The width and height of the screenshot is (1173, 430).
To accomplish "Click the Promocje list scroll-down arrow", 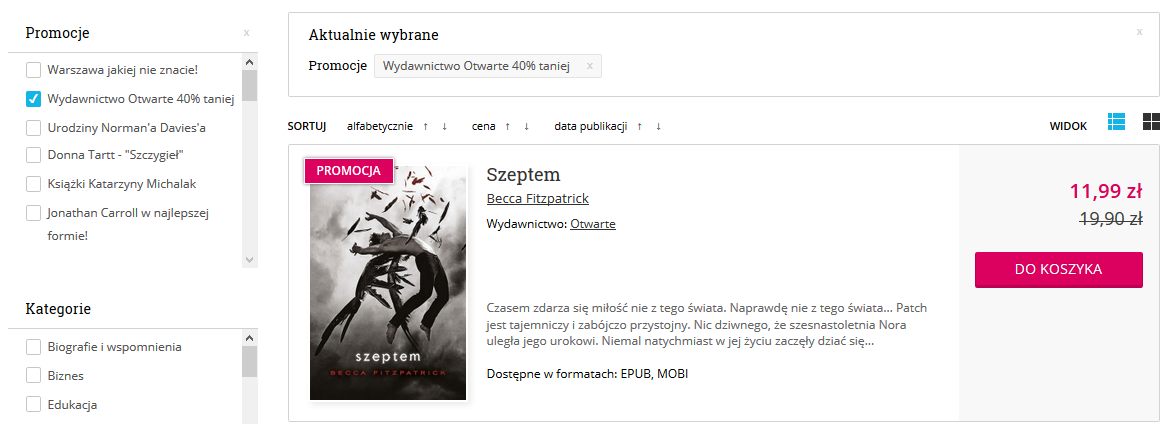I will [x=250, y=260].
